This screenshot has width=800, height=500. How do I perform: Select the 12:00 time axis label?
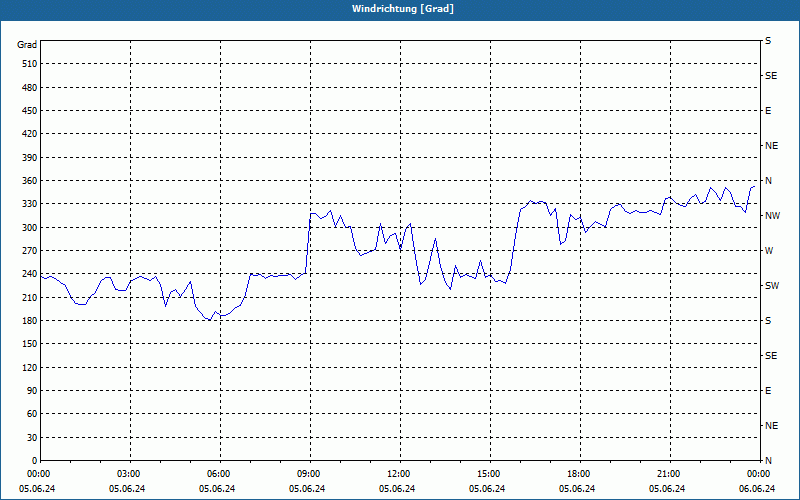399,474
